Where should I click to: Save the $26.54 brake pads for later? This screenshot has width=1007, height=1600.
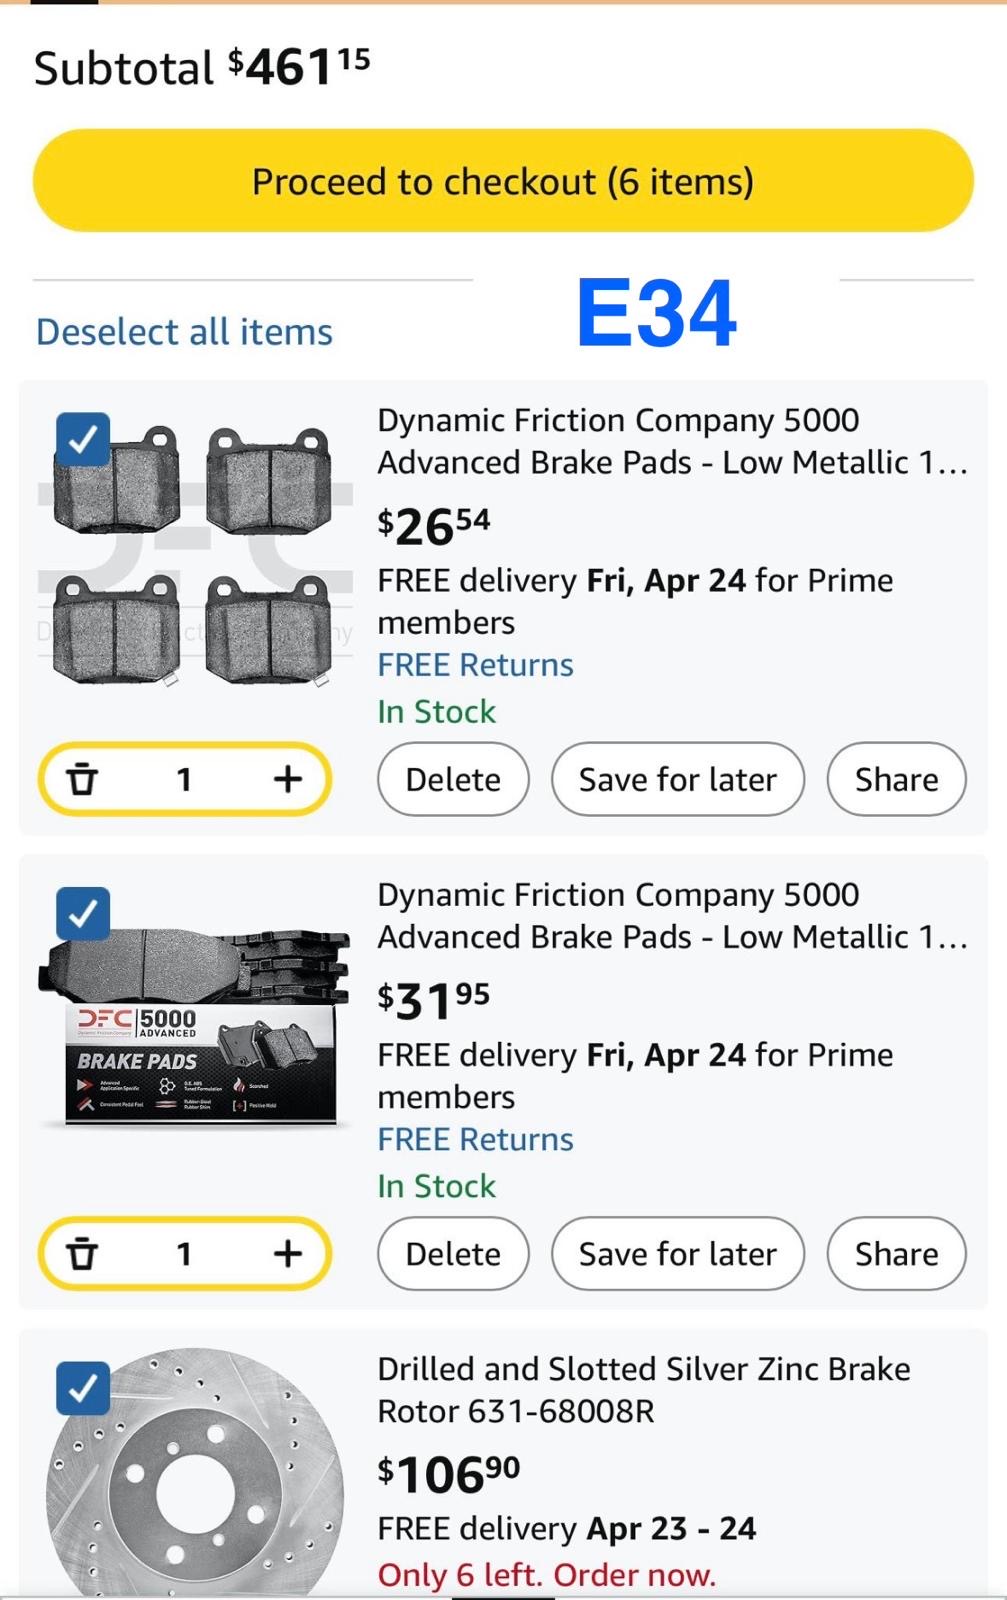[677, 779]
